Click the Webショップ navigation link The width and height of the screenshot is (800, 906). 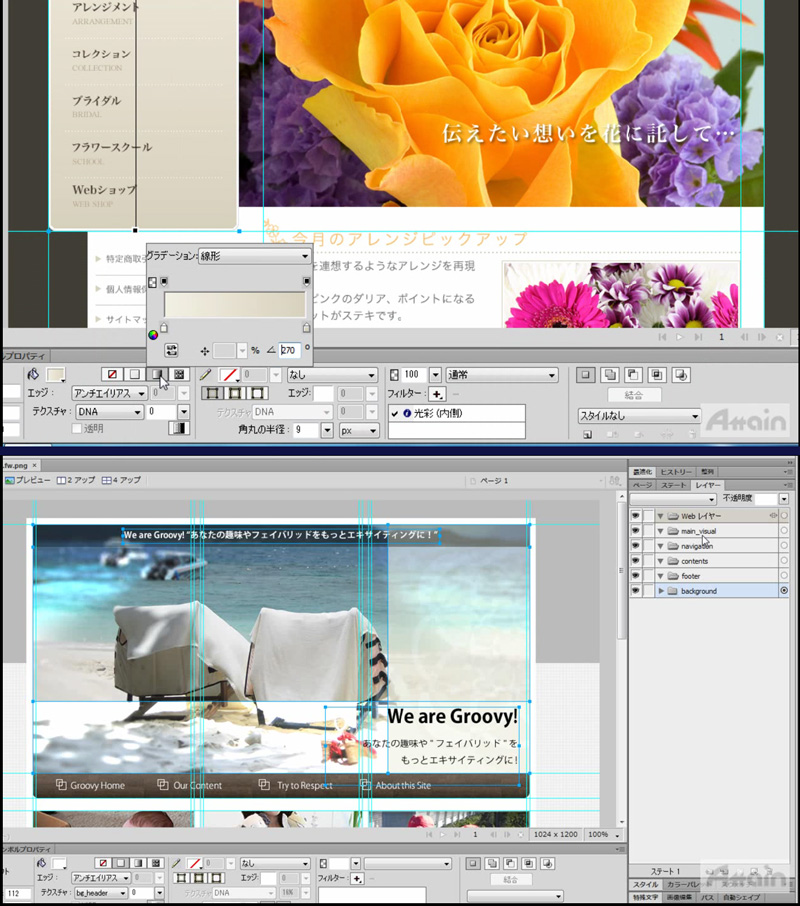[x=103, y=190]
